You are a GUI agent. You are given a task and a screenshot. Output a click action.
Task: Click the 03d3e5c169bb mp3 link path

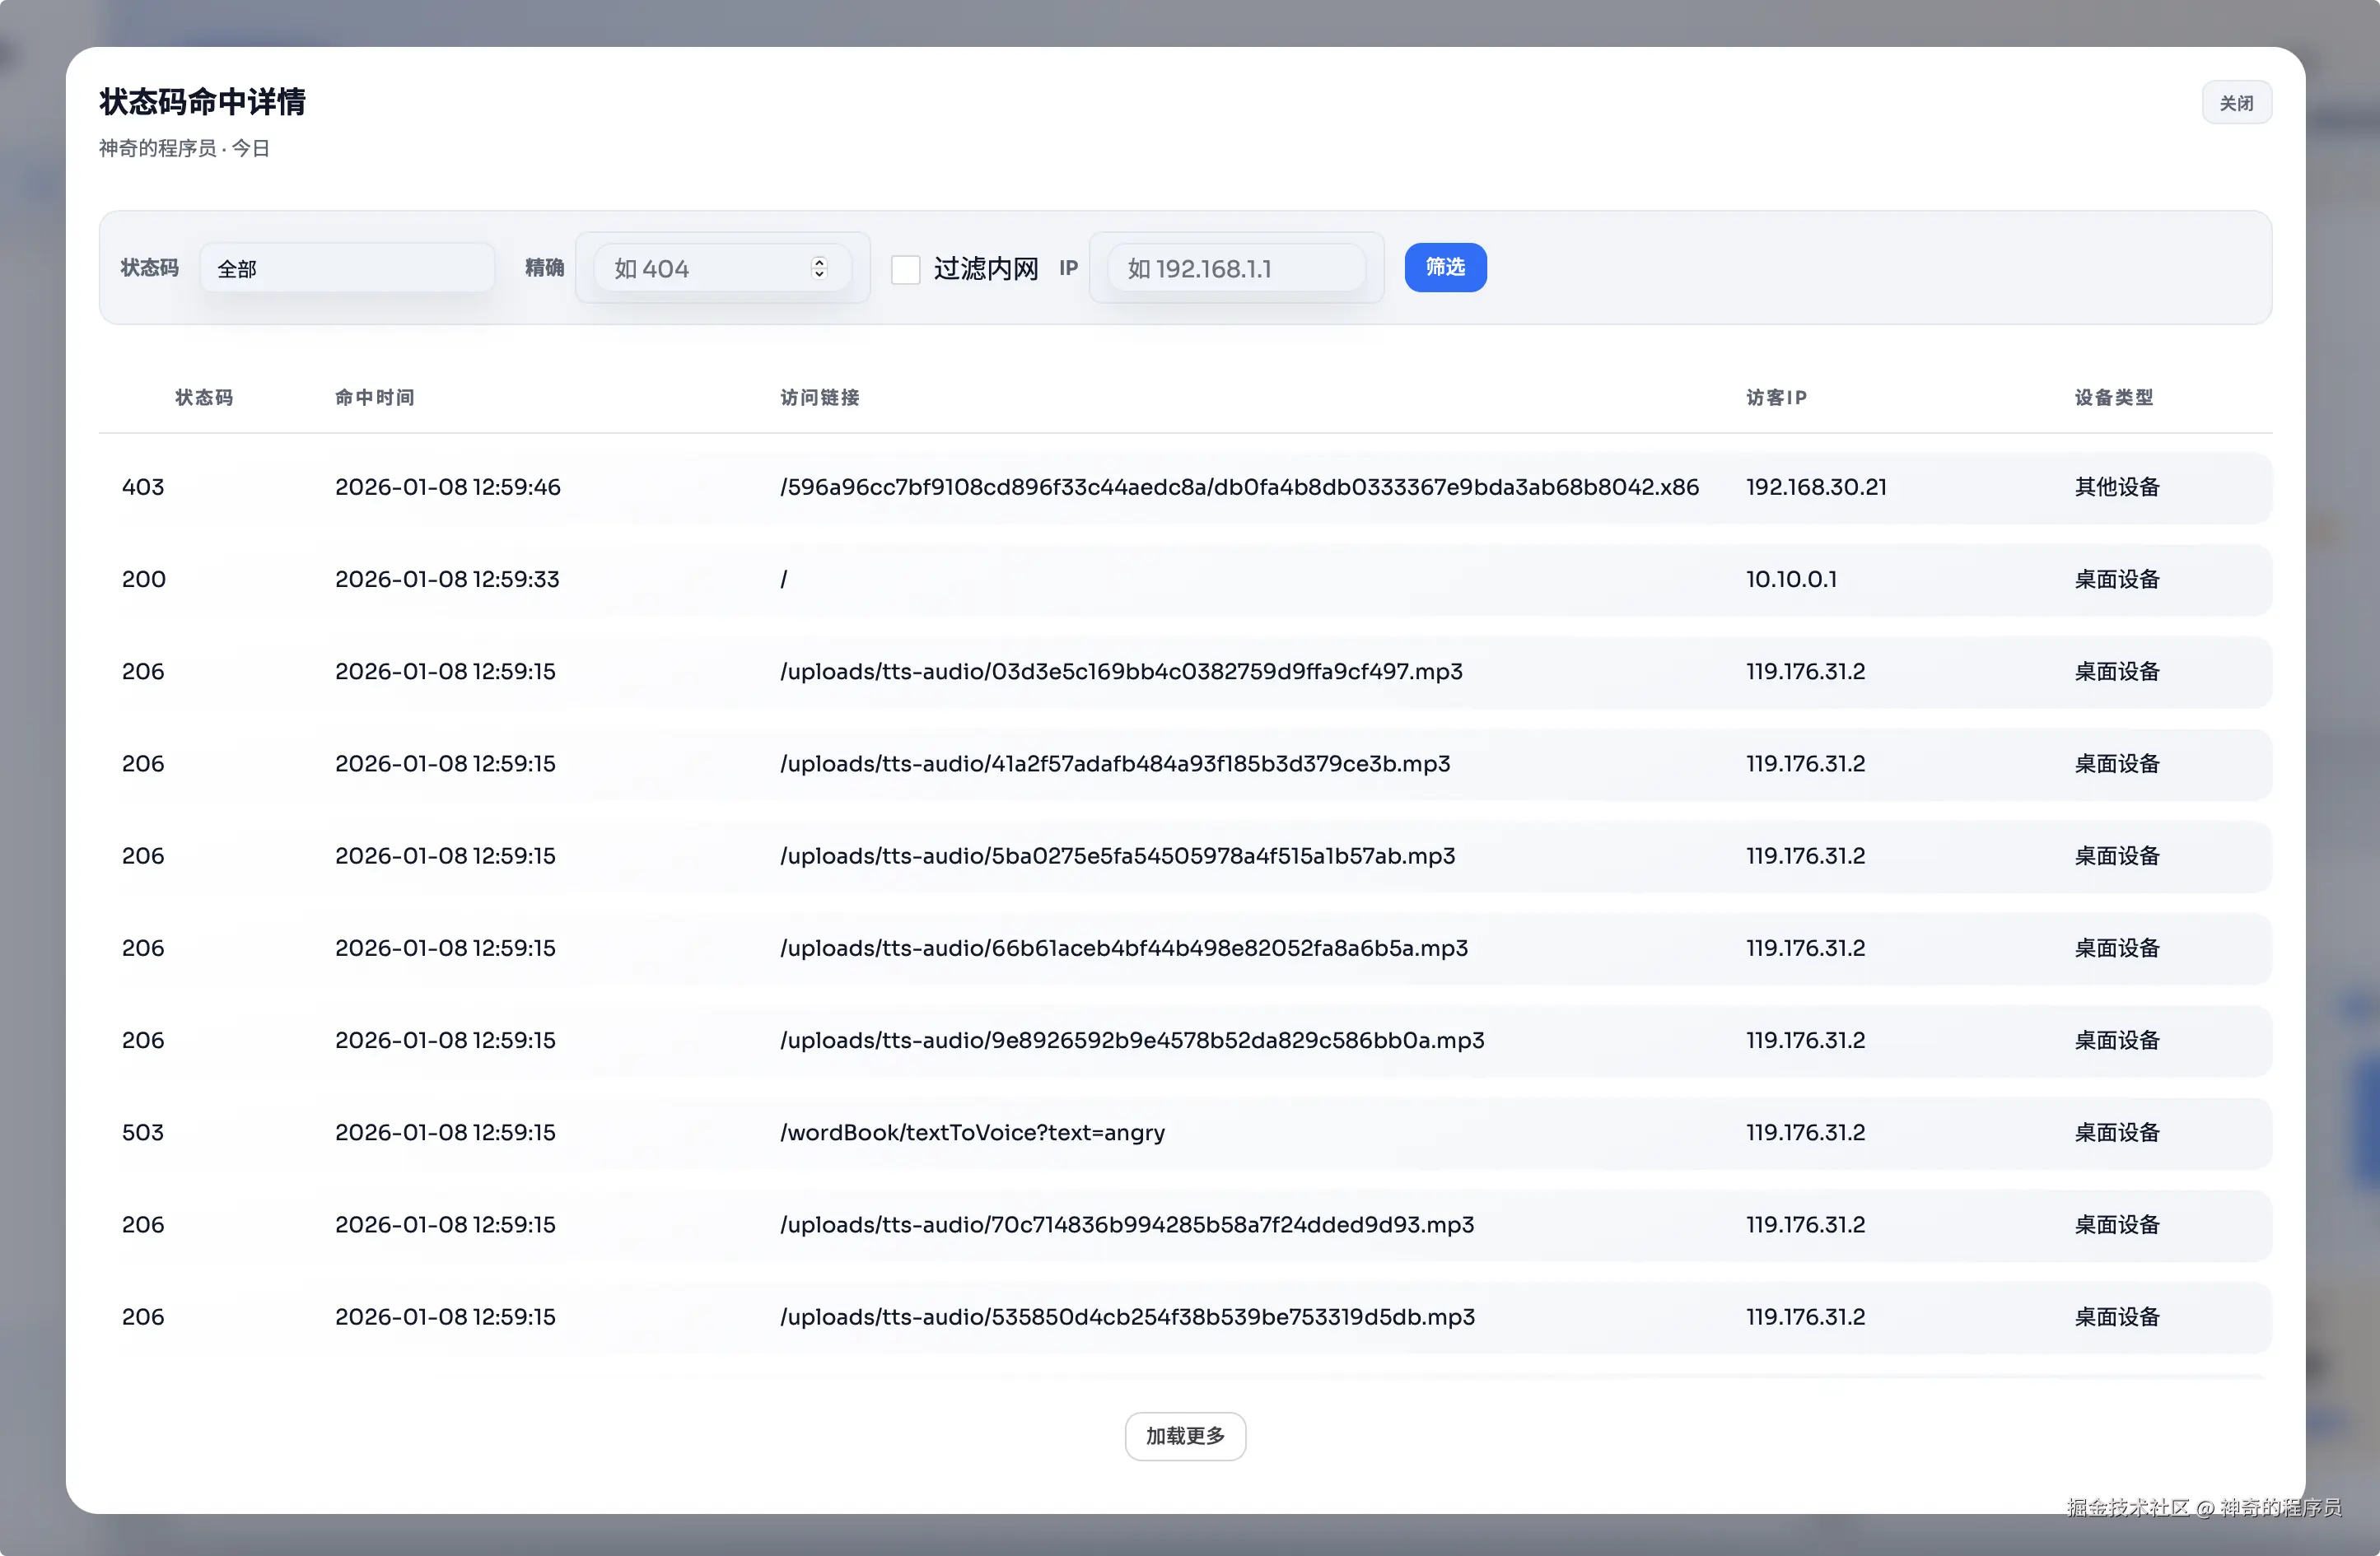click(x=1120, y=671)
